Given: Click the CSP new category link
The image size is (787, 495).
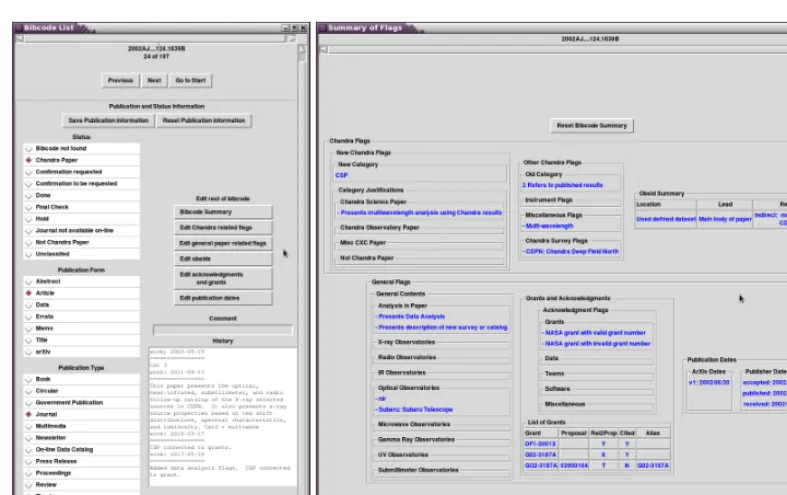Looking at the screenshot, I should 341,175.
